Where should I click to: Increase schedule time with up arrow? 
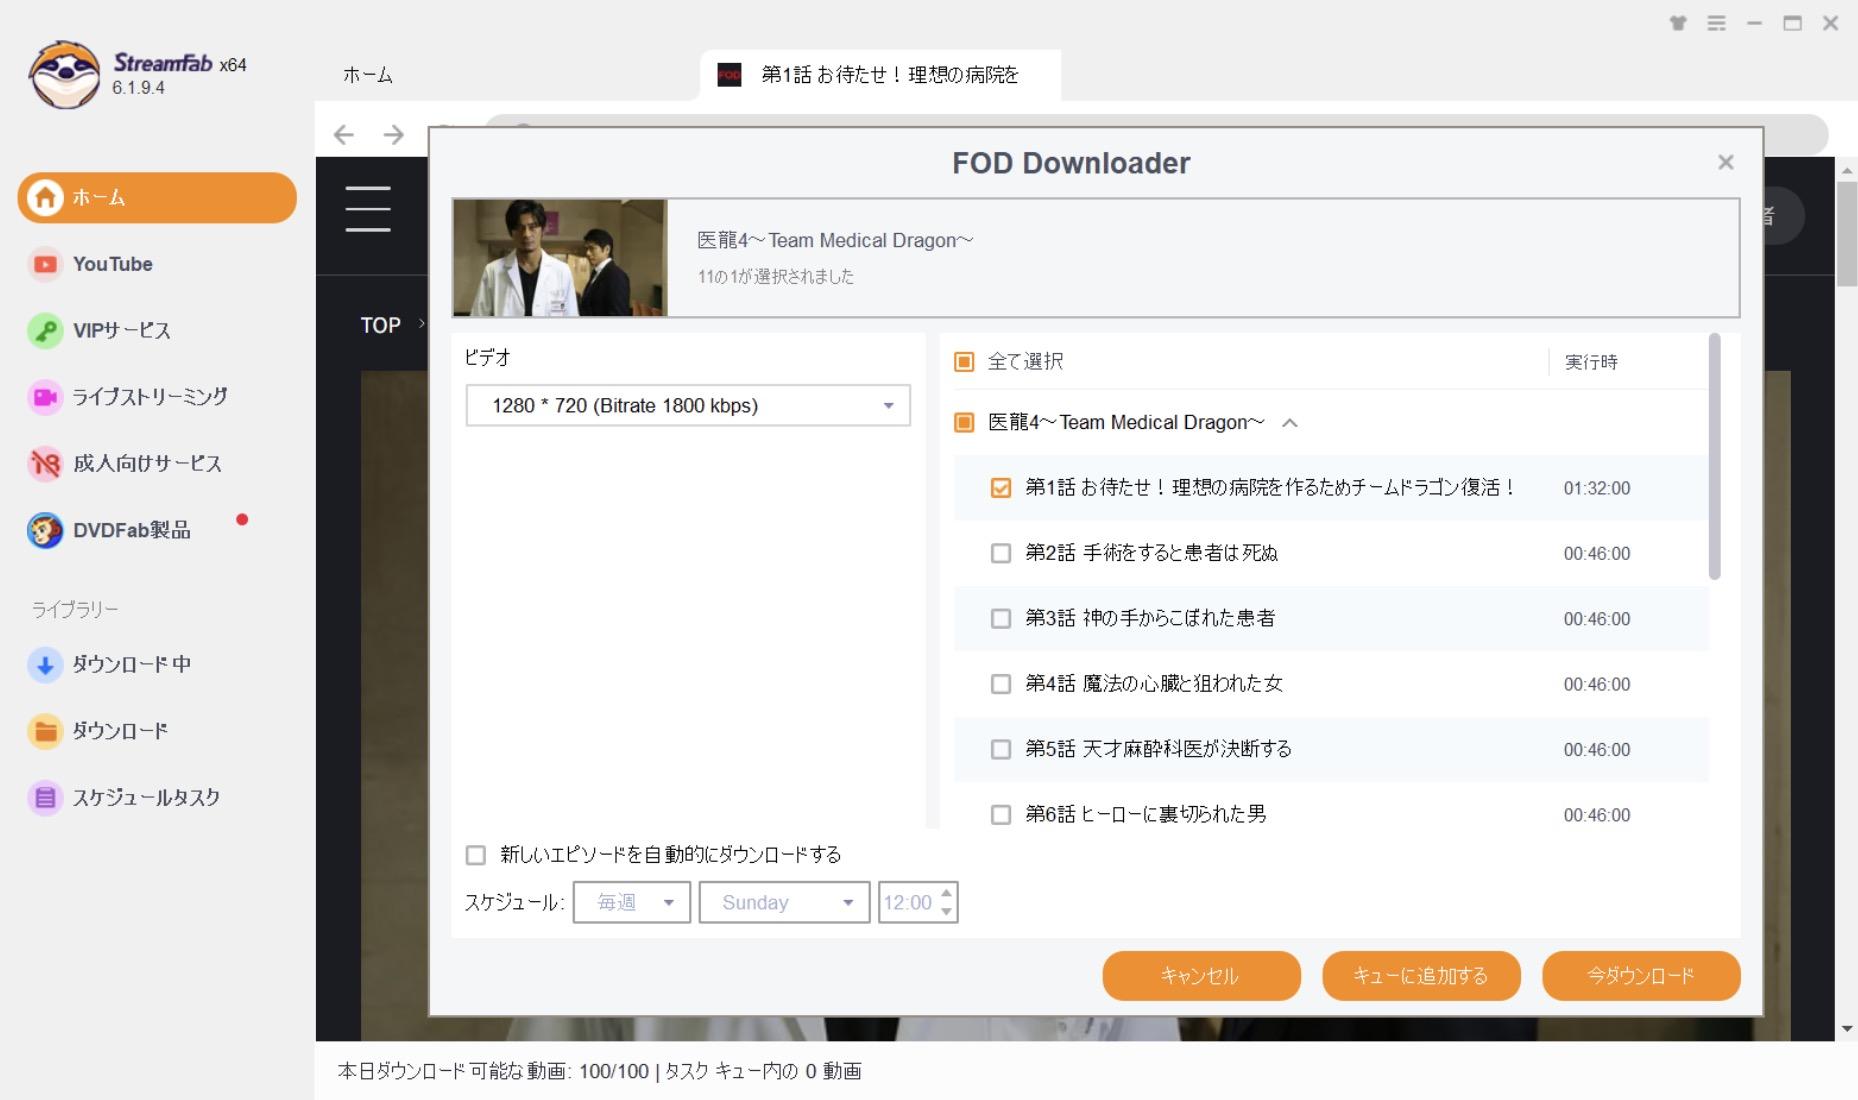tap(946, 893)
